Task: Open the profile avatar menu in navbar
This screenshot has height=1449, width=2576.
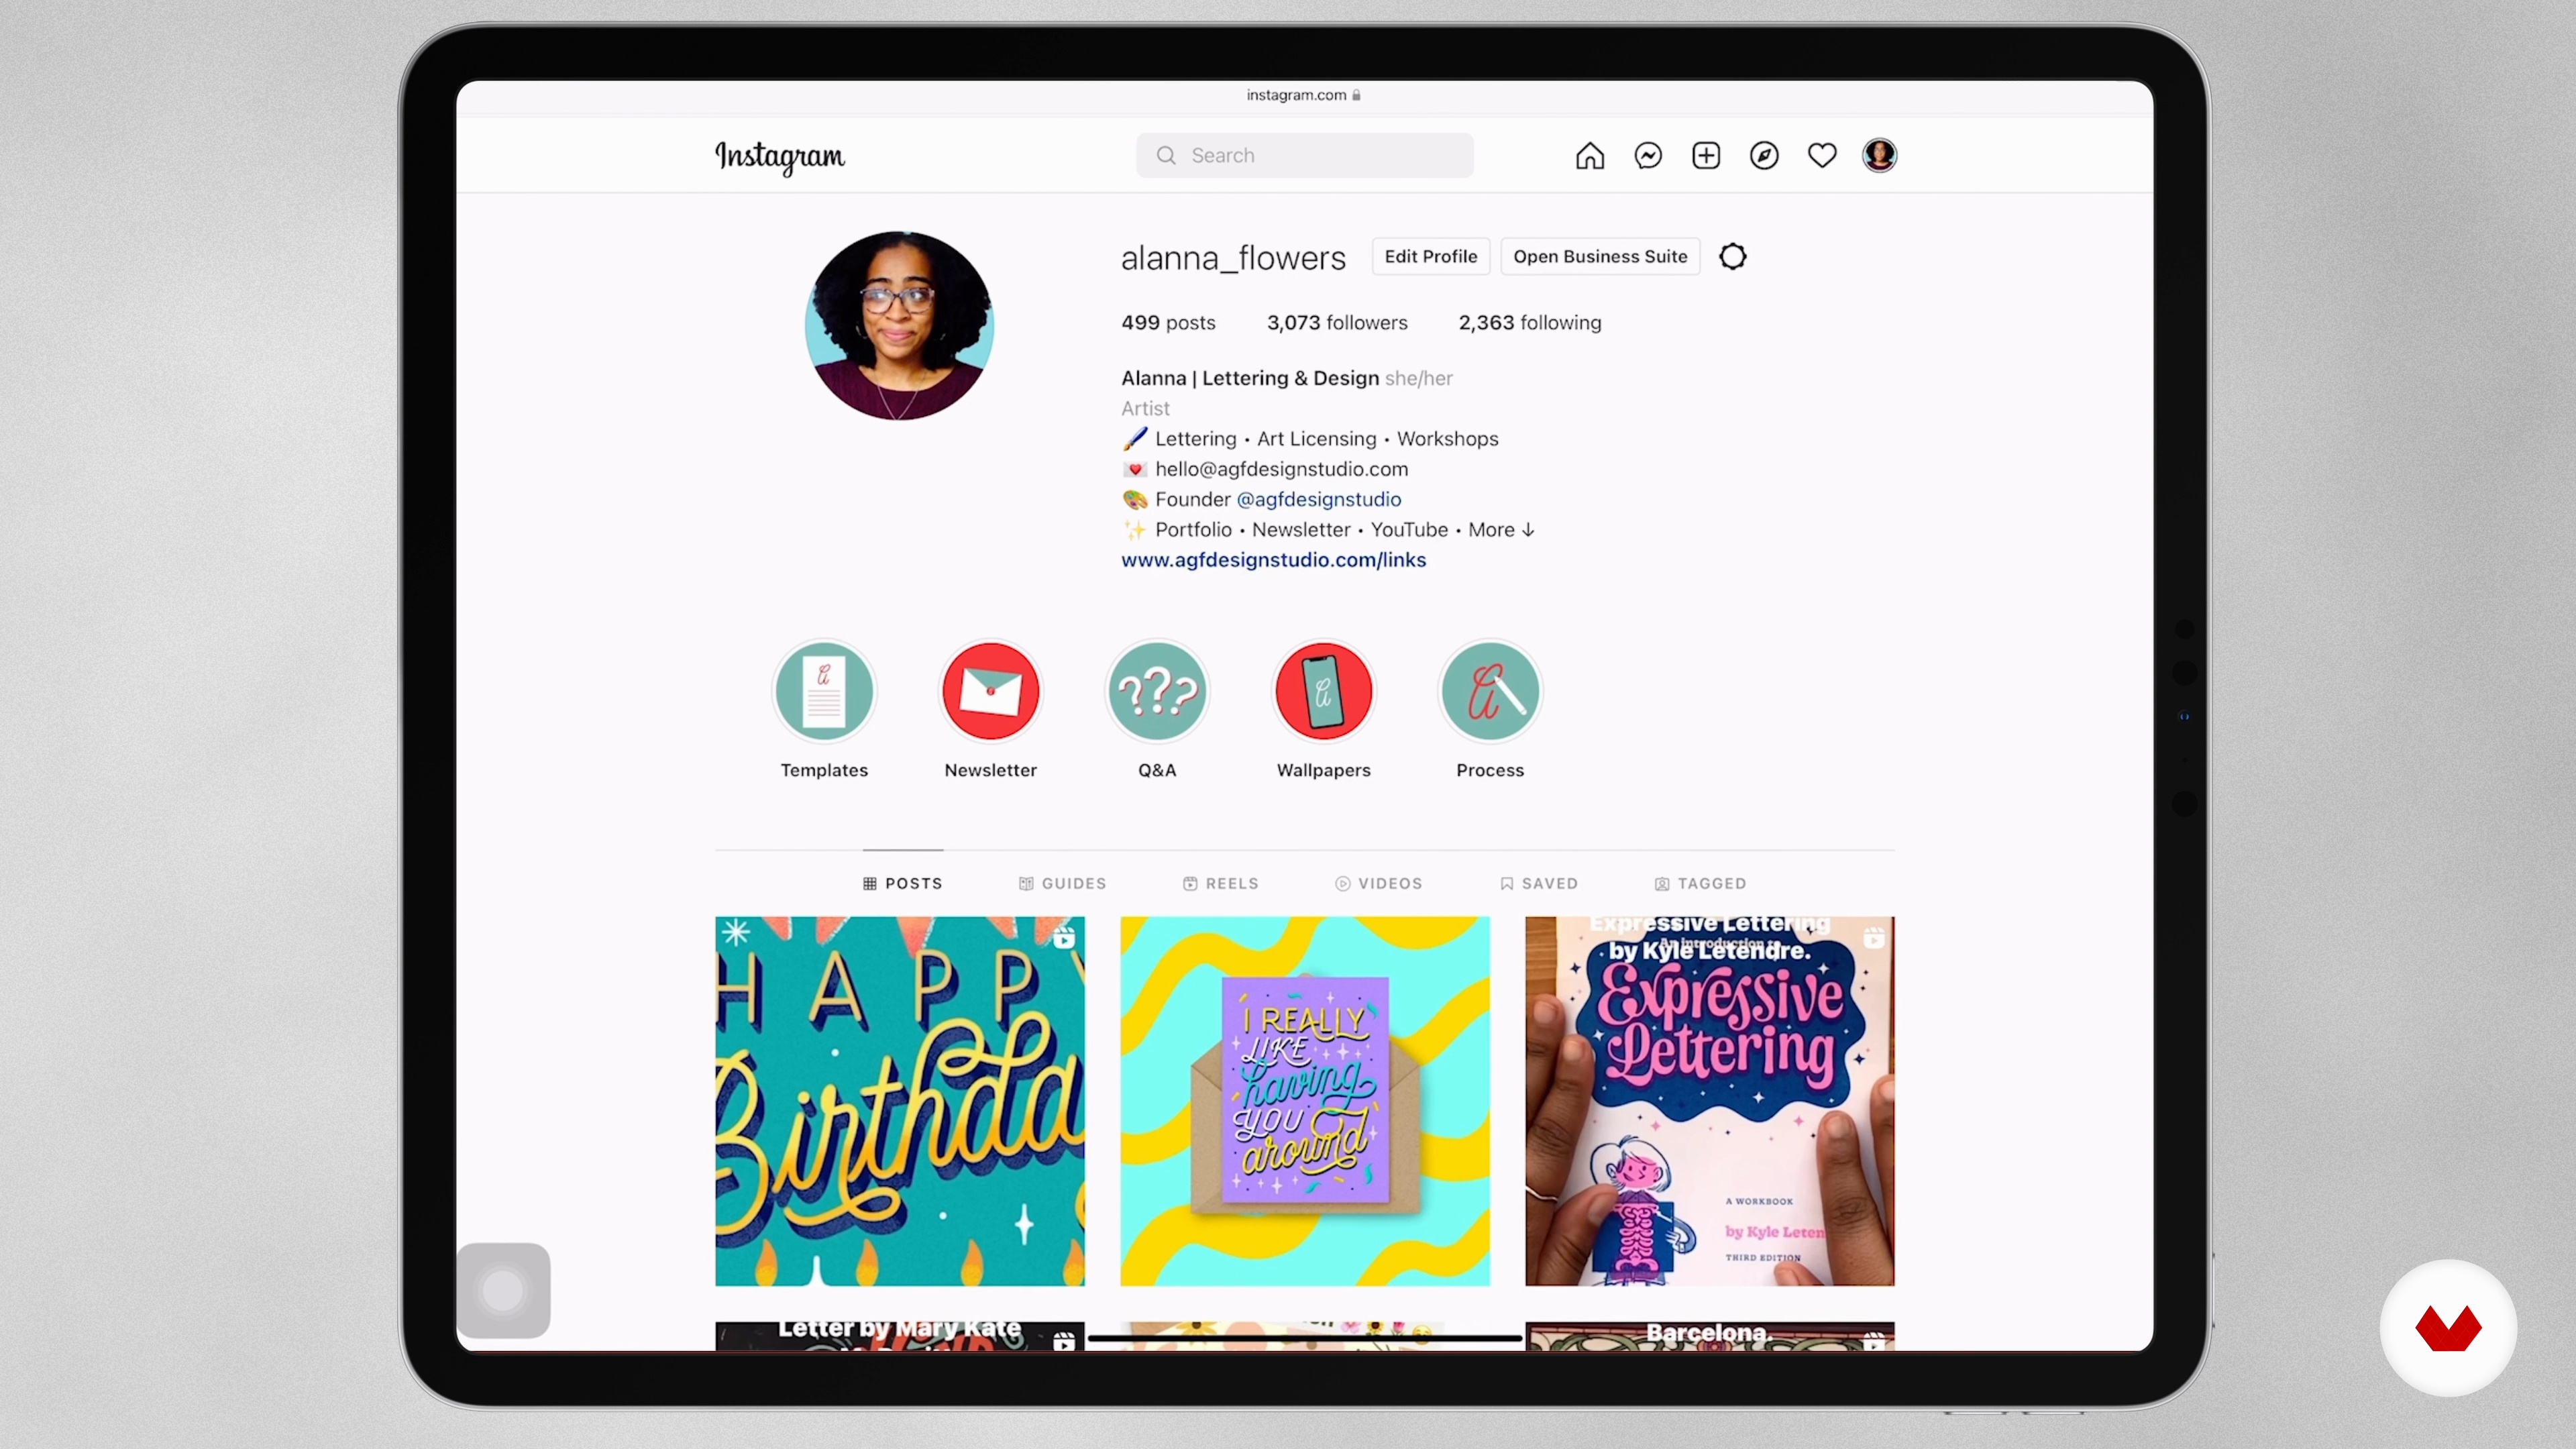Action: point(1879,156)
